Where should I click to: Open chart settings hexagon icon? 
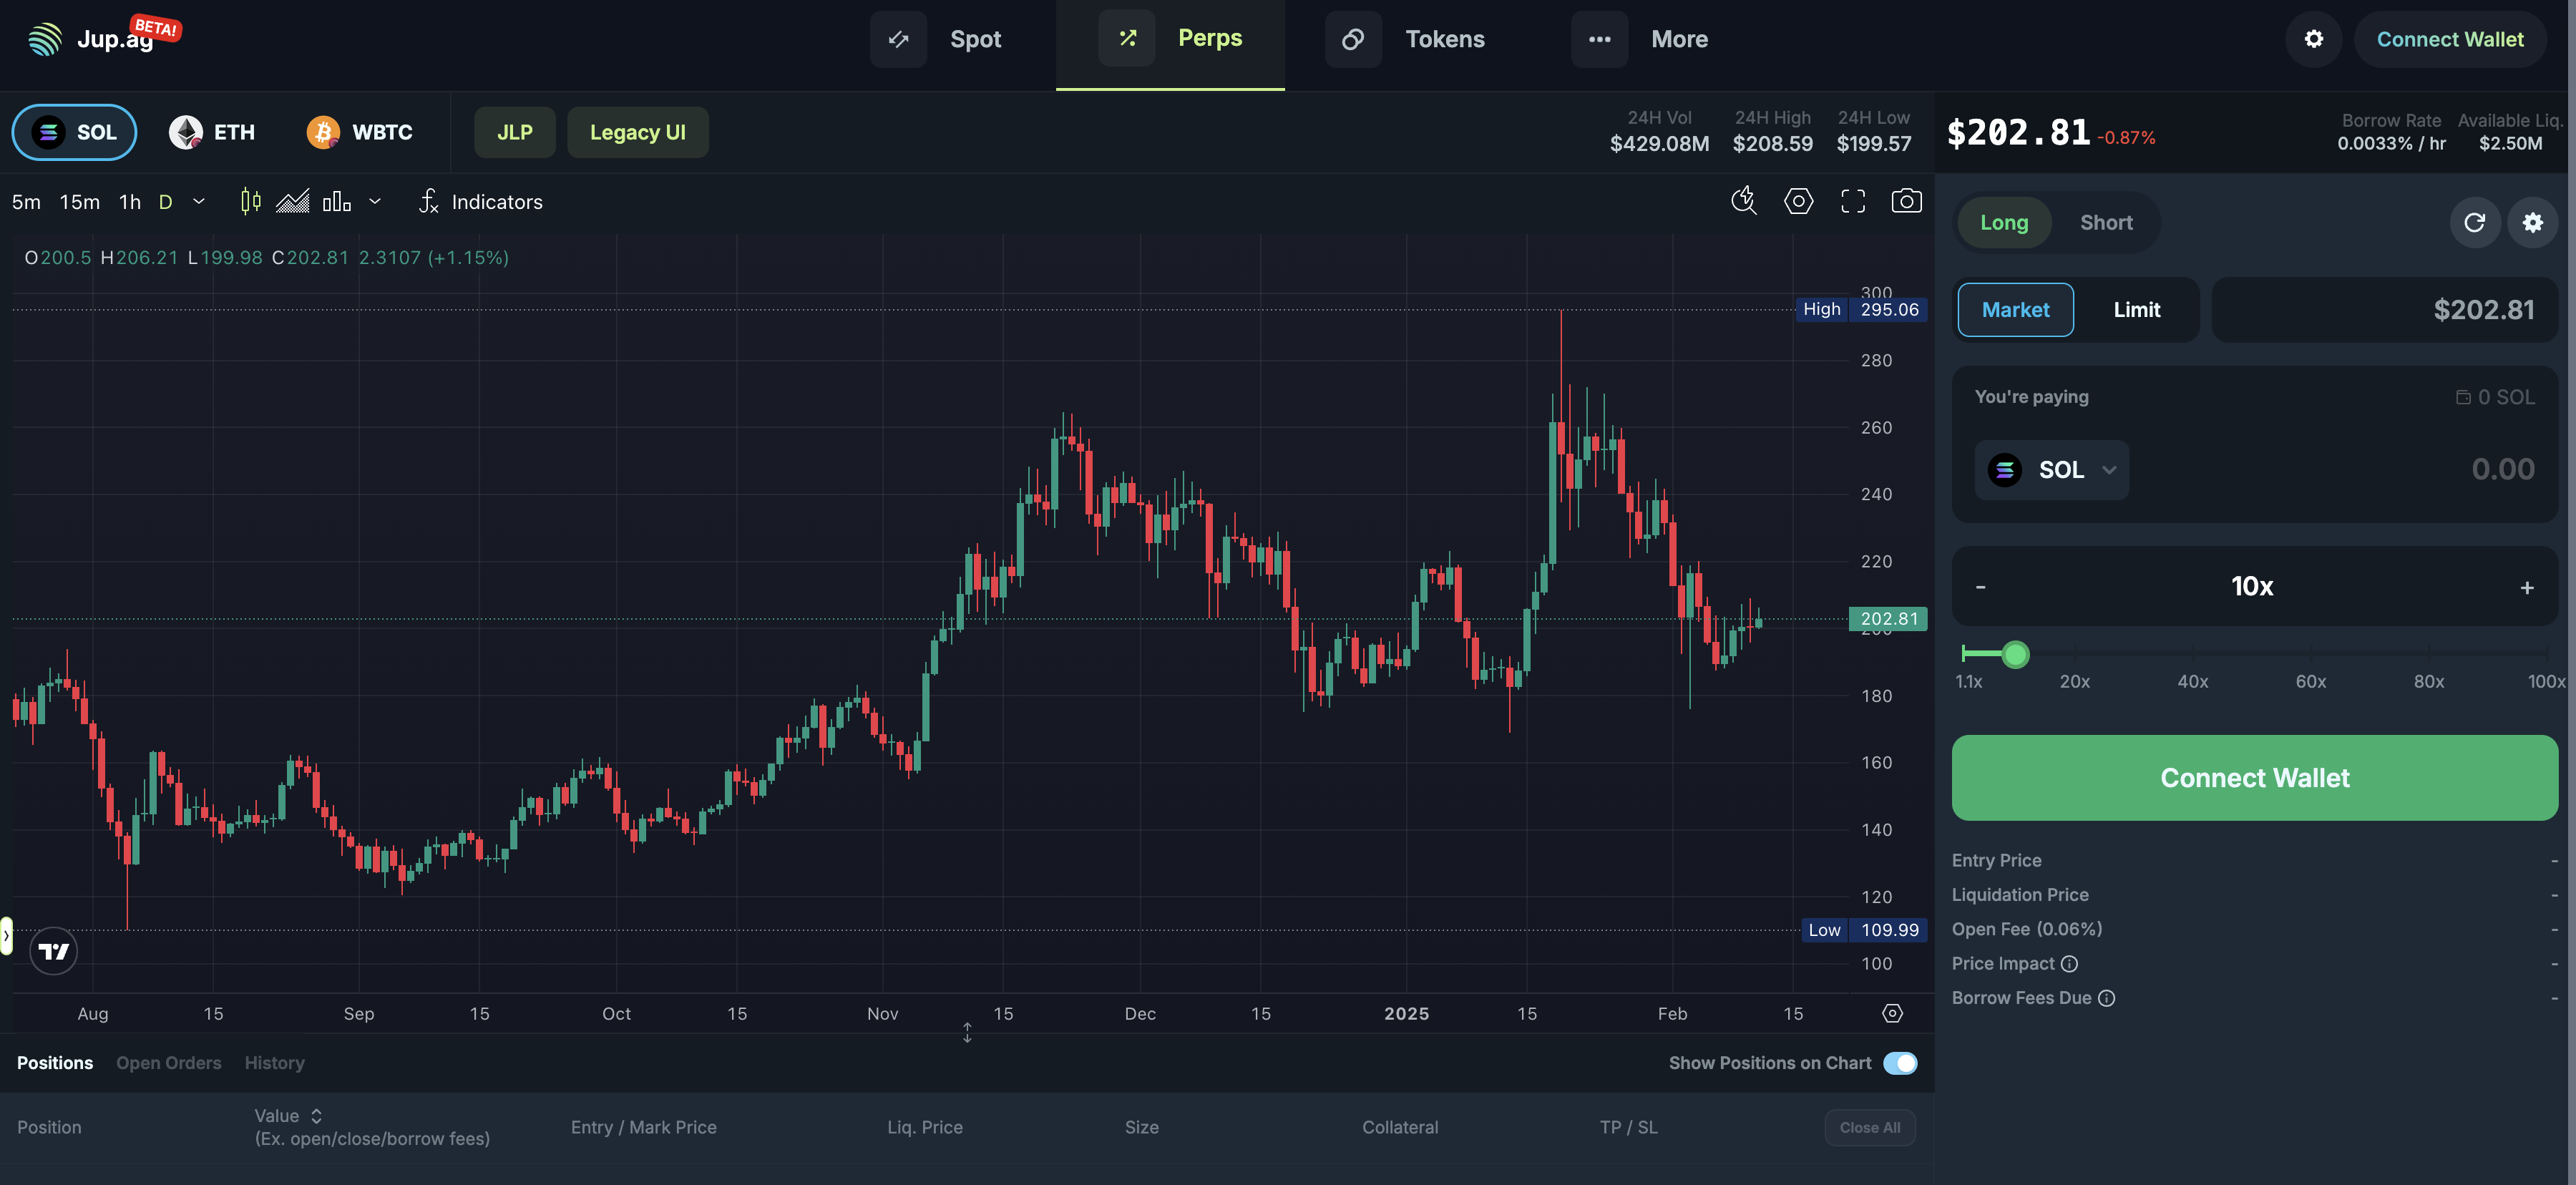[x=1798, y=201]
